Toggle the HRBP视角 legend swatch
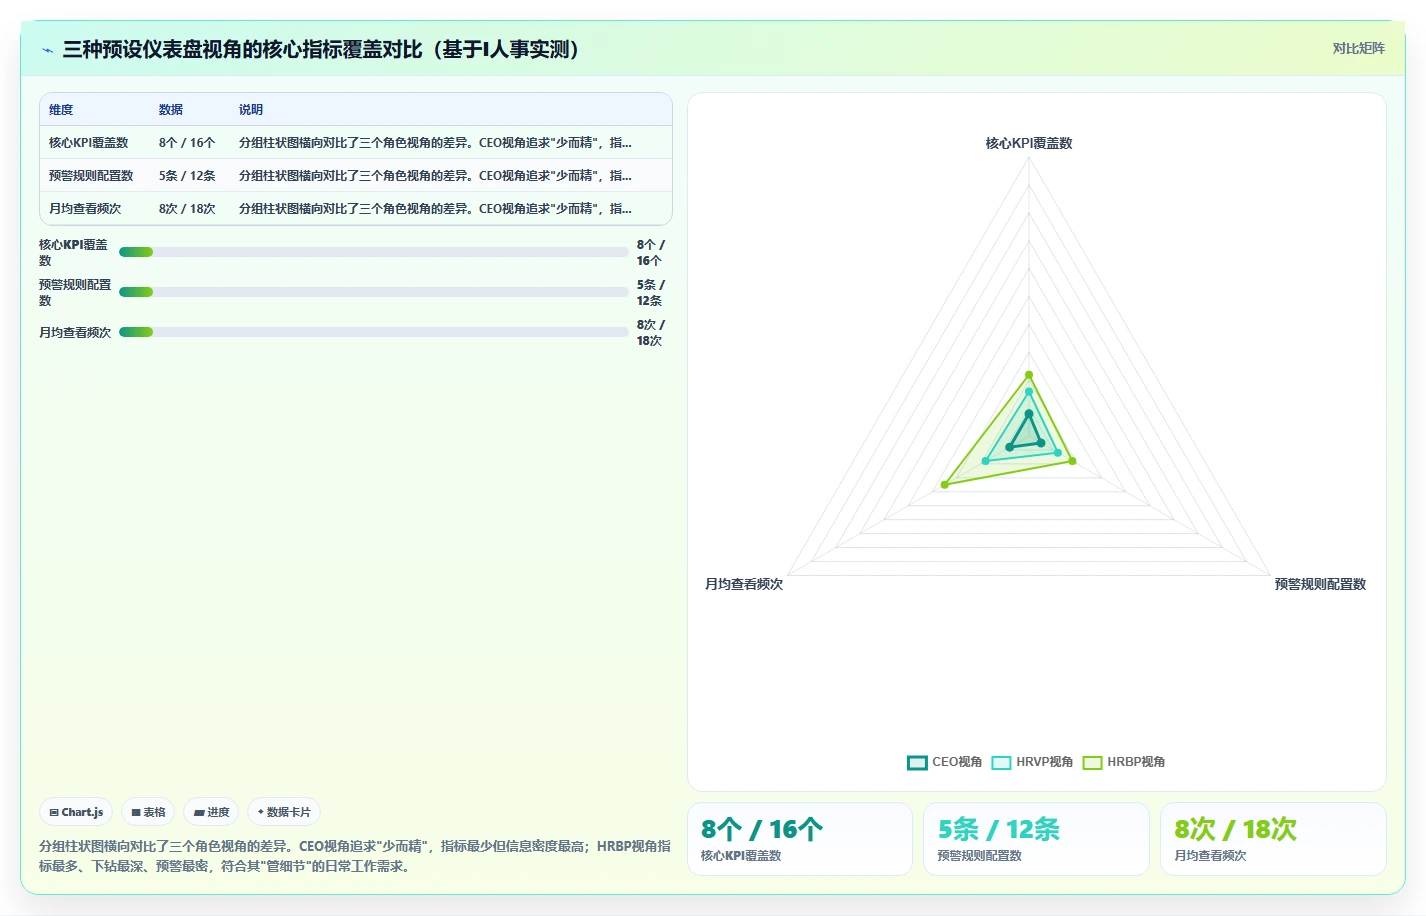The width and height of the screenshot is (1426, 916). tap(1092, 762)
